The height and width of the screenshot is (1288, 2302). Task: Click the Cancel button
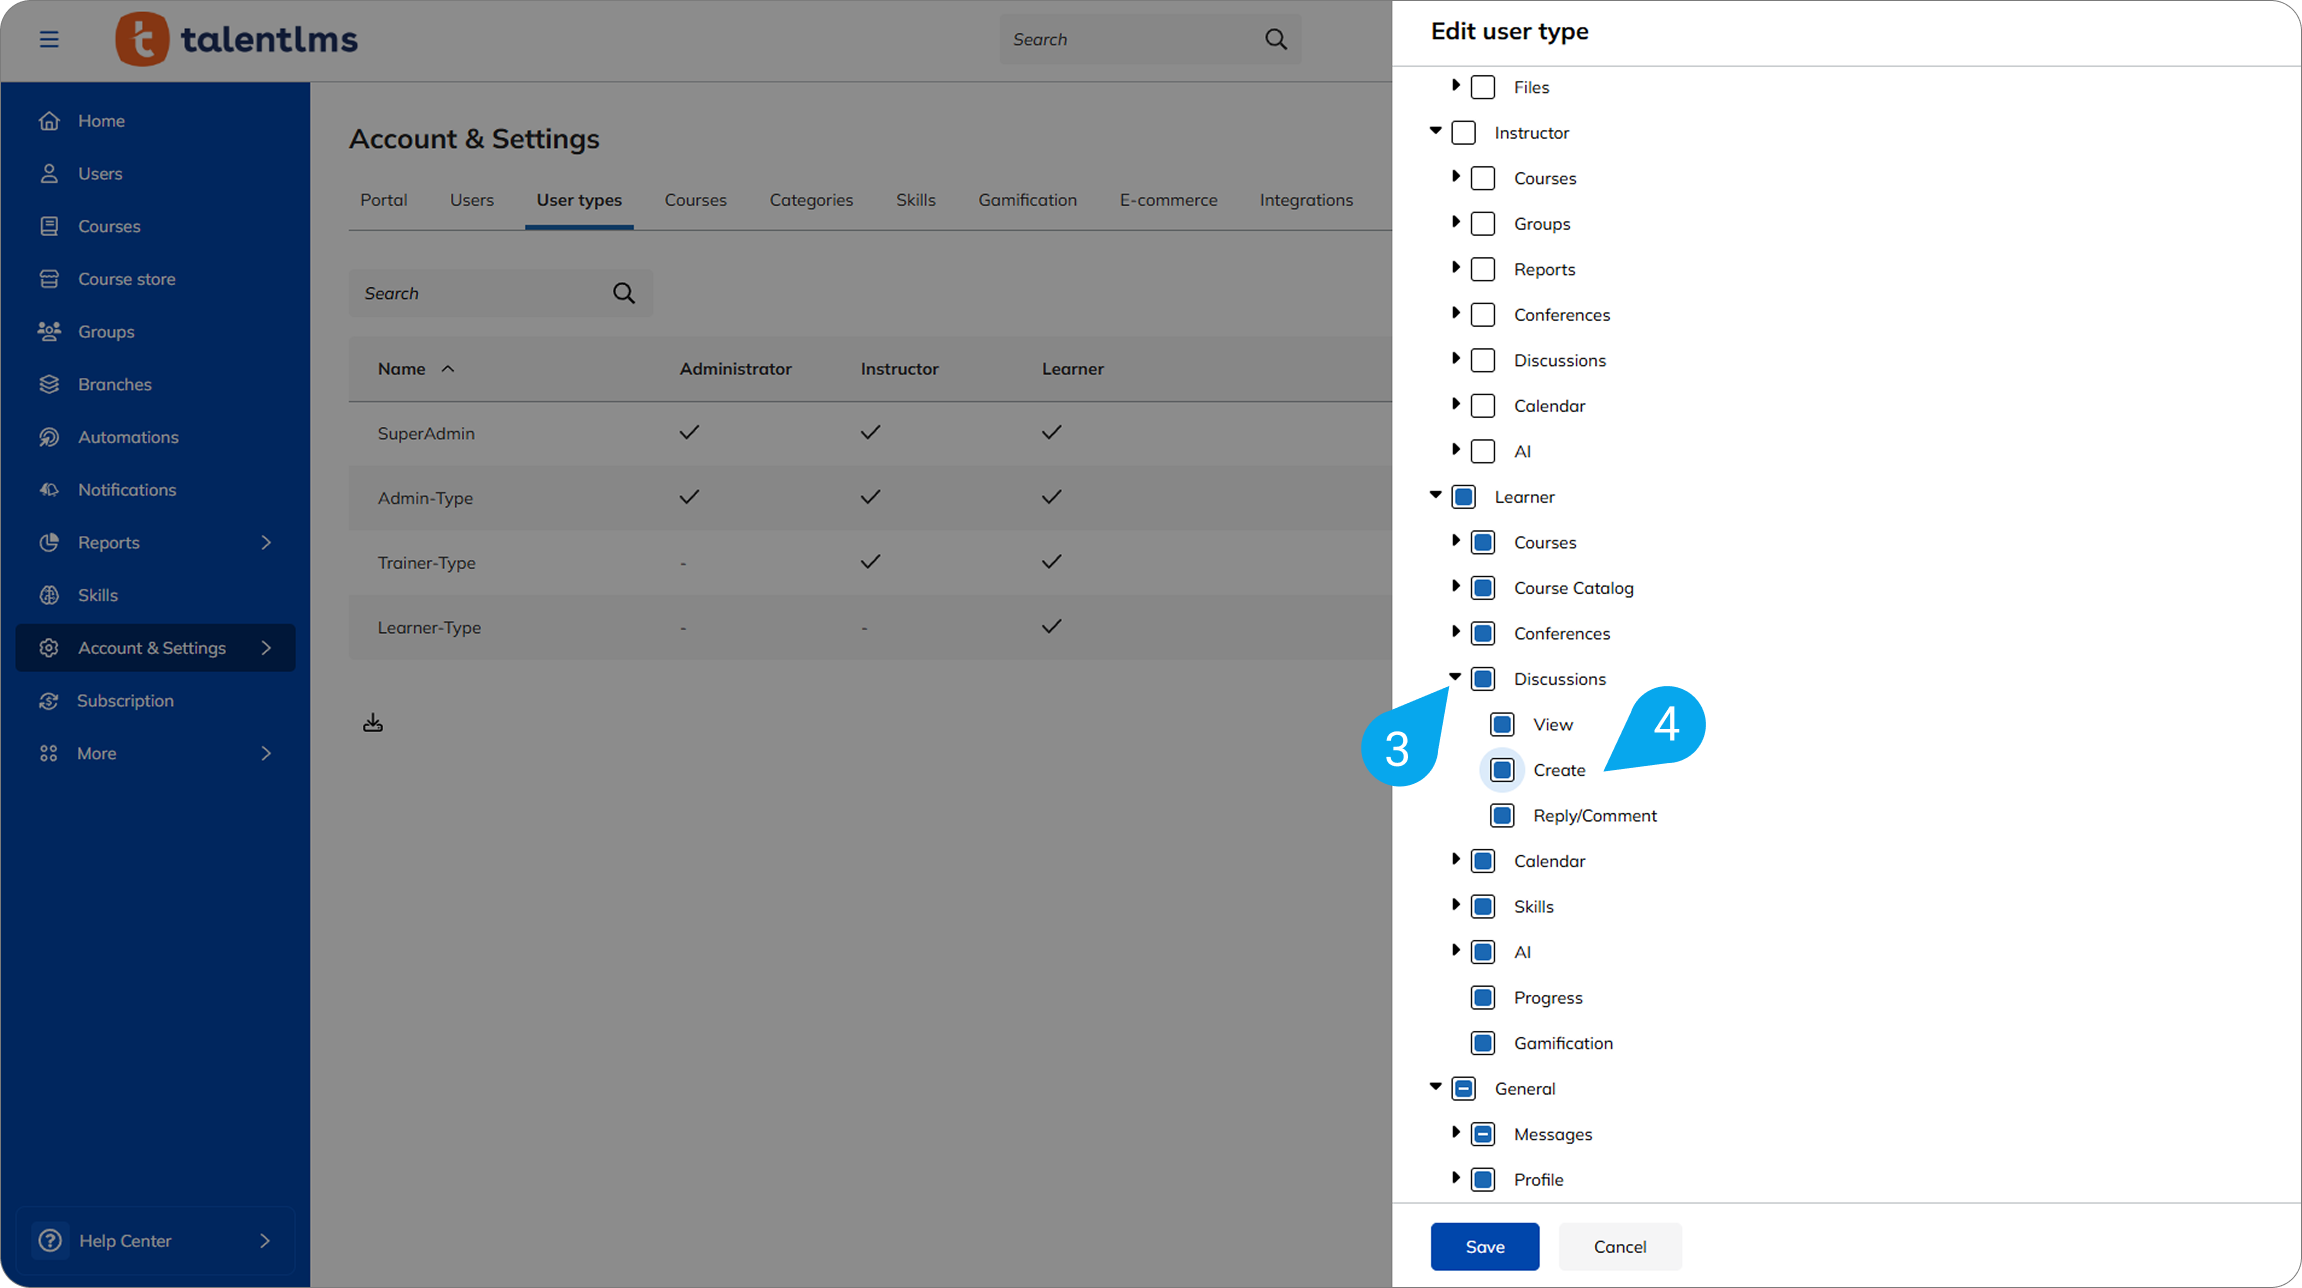coord(1619,1246)
